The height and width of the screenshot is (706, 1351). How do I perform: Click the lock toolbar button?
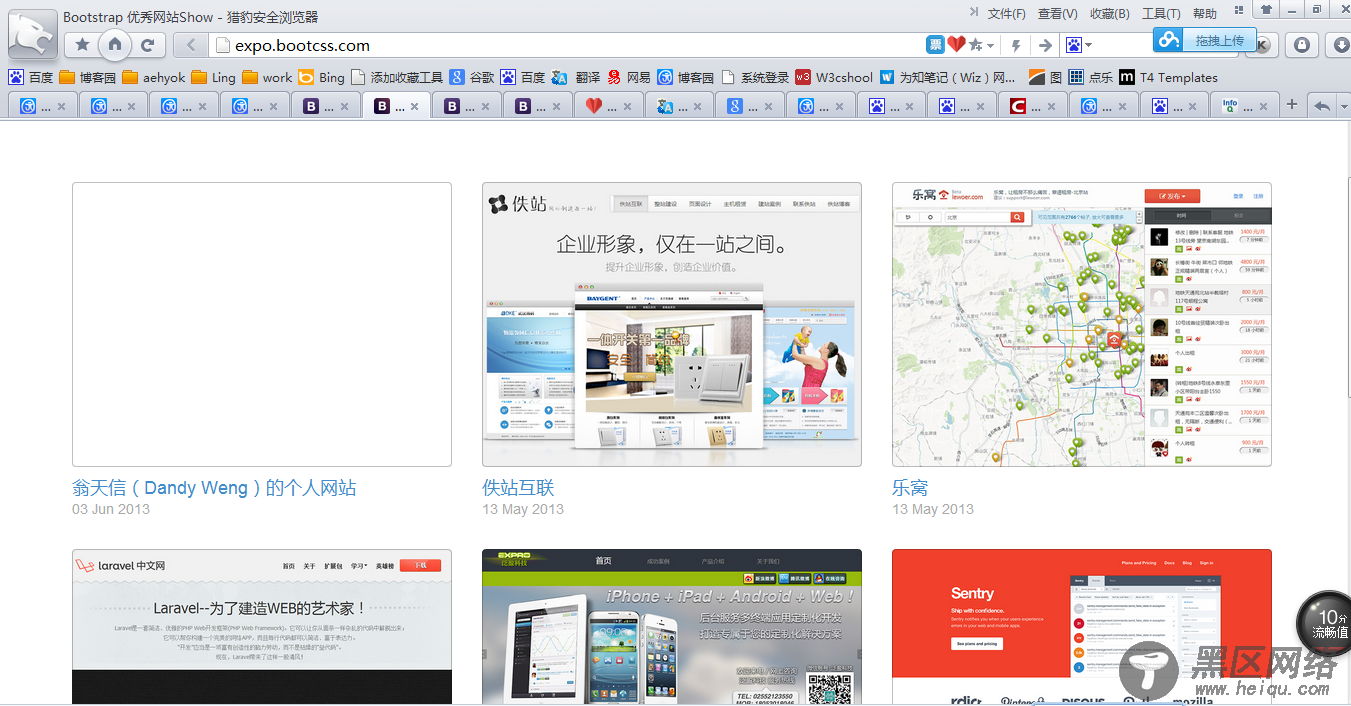point(1302,45)
